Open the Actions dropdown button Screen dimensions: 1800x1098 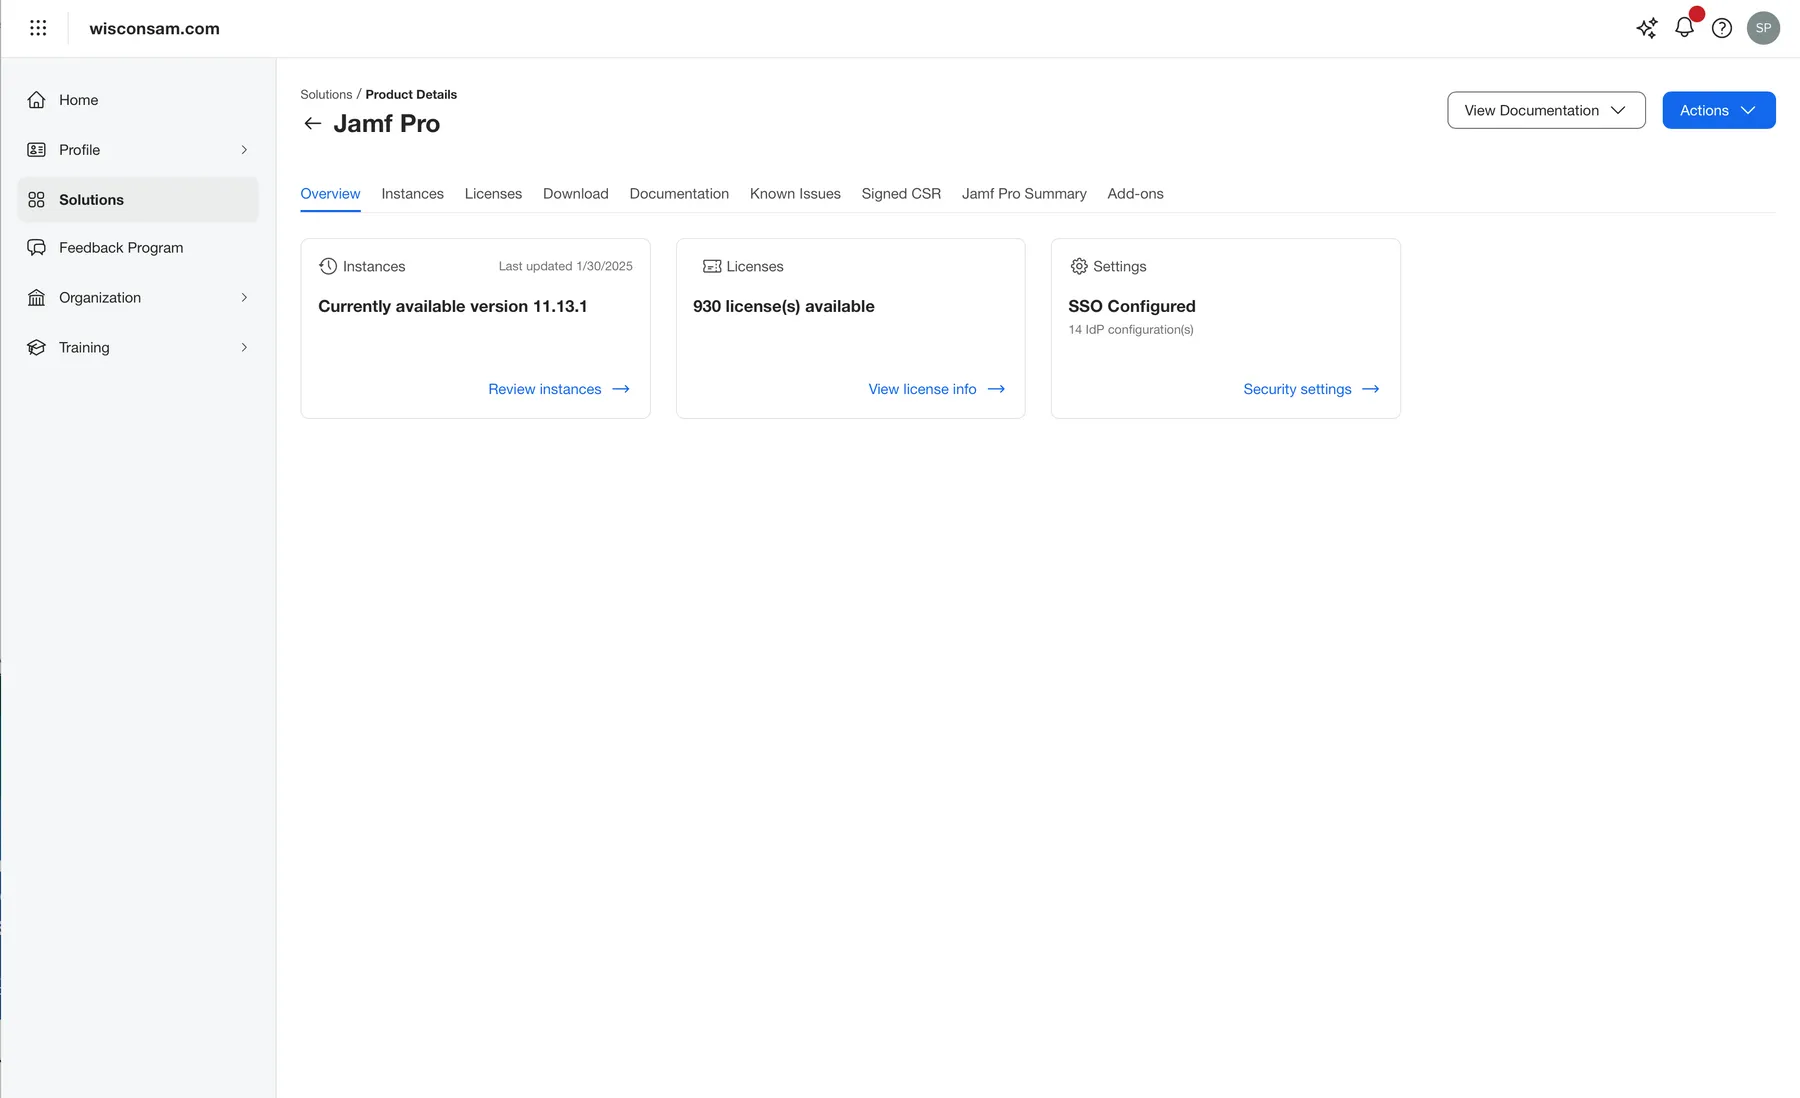tap(1719, 110)
